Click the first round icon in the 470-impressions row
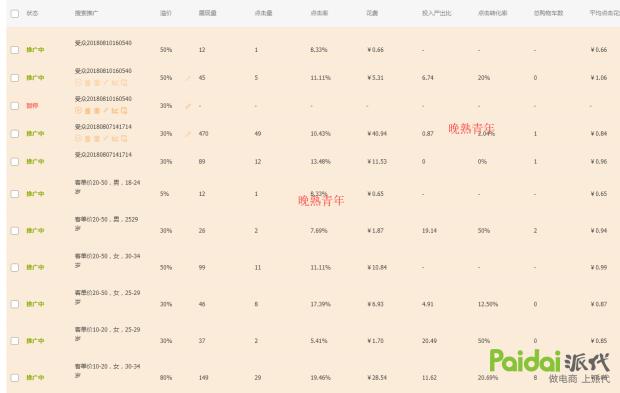Screen dimensions: 620x393 tap(78, 138)
